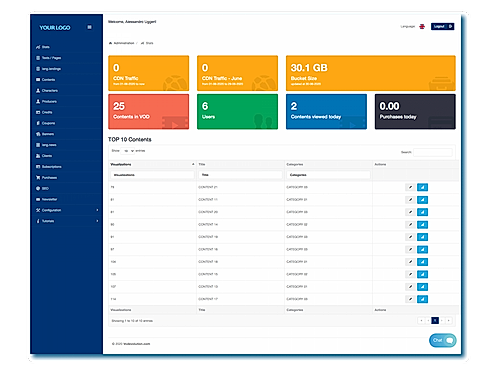This screenshot has width=491, height=368.
Task: Open the Show entries count dropdown
Action: pos(128,151)
